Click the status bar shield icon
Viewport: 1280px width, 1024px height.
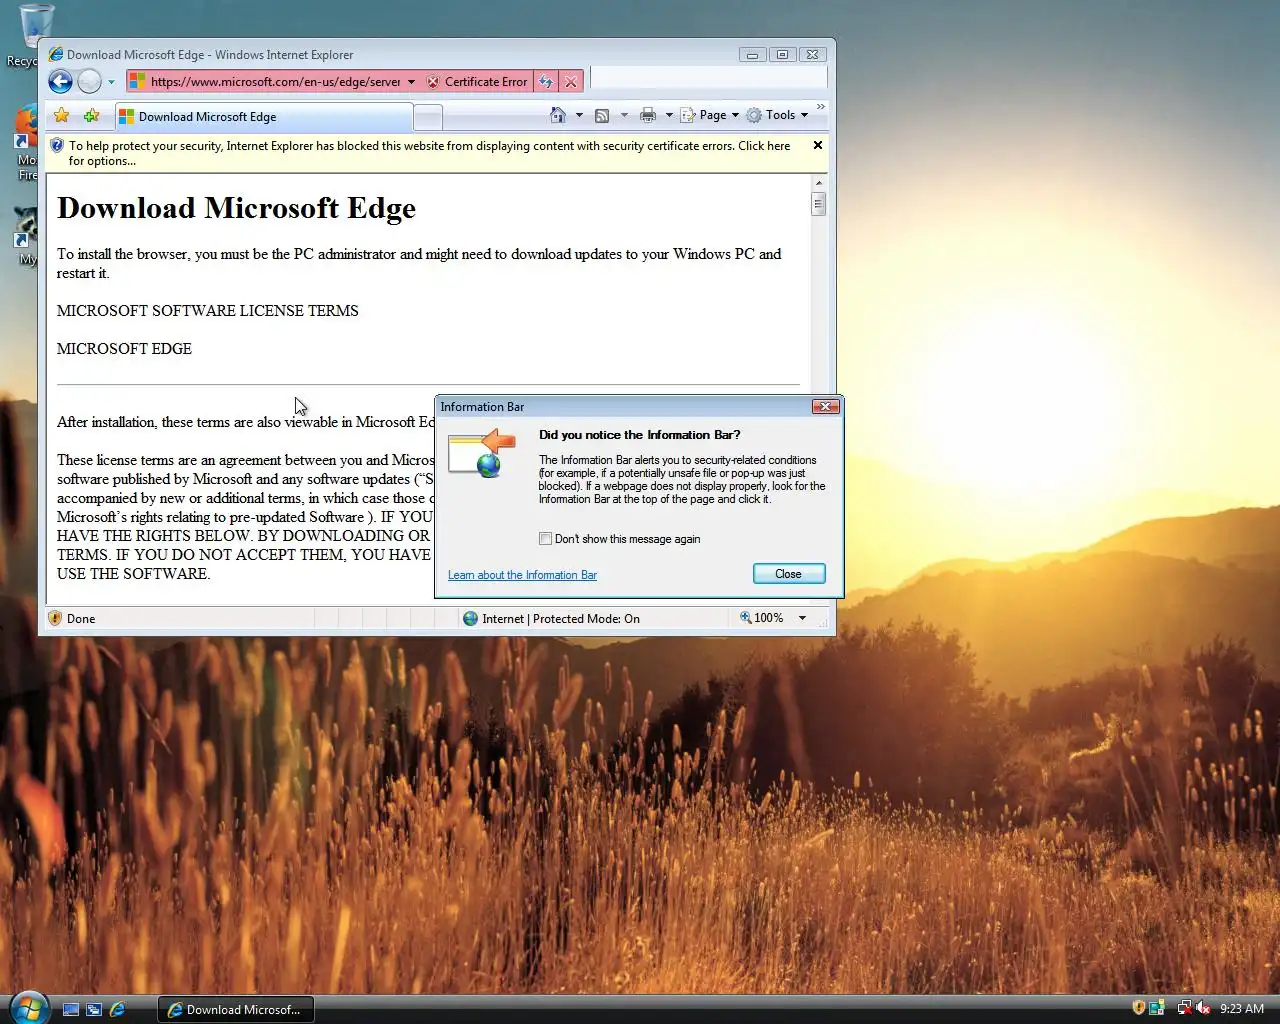55,618
